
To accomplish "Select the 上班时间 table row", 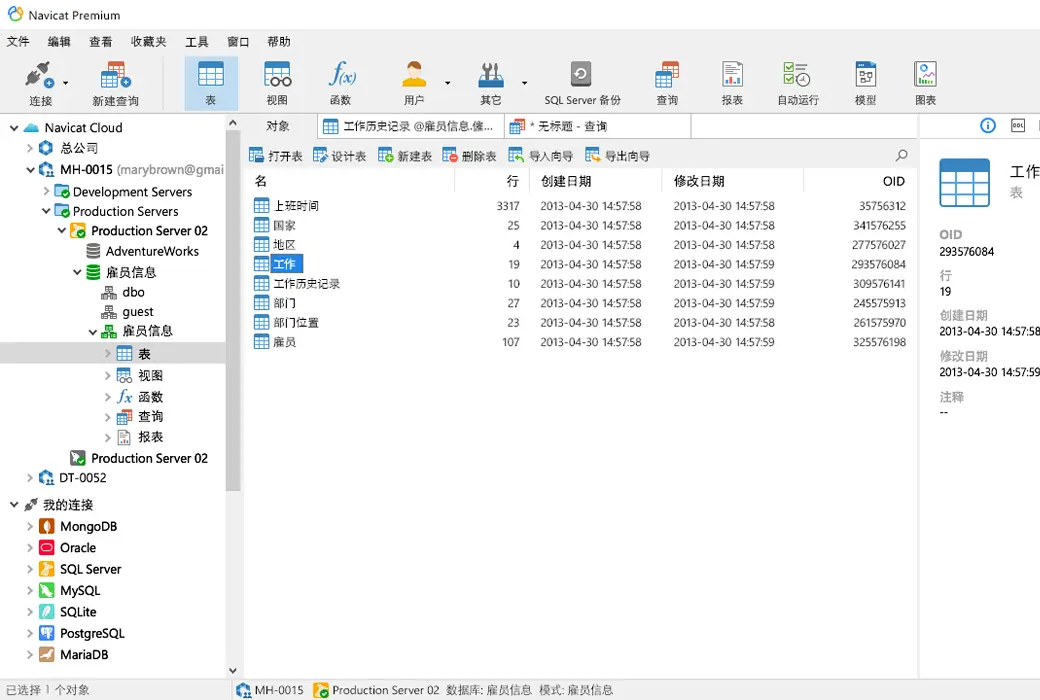I will click(x=580, y=206).
